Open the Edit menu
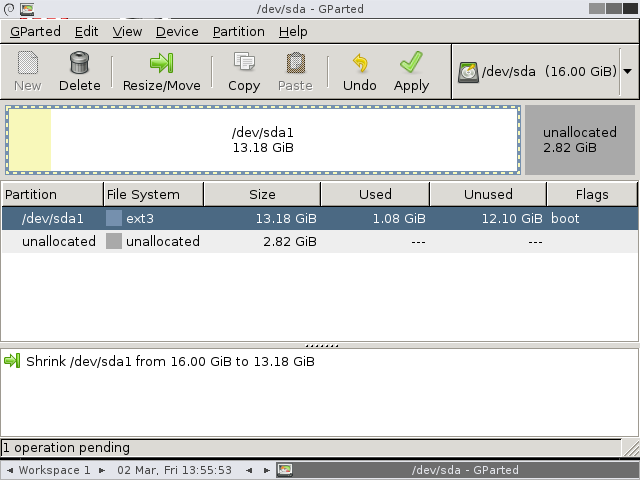 coord(87,31)
